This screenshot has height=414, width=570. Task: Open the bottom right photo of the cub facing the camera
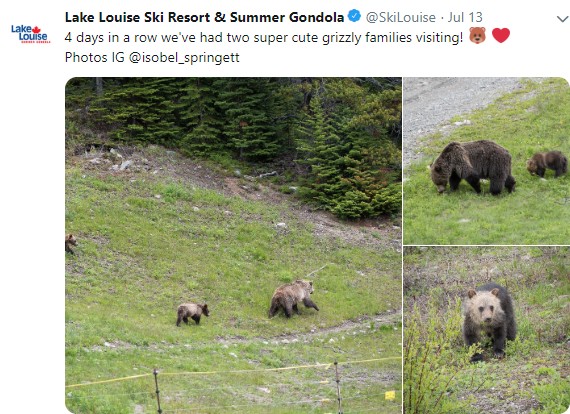tap(487, 330)
